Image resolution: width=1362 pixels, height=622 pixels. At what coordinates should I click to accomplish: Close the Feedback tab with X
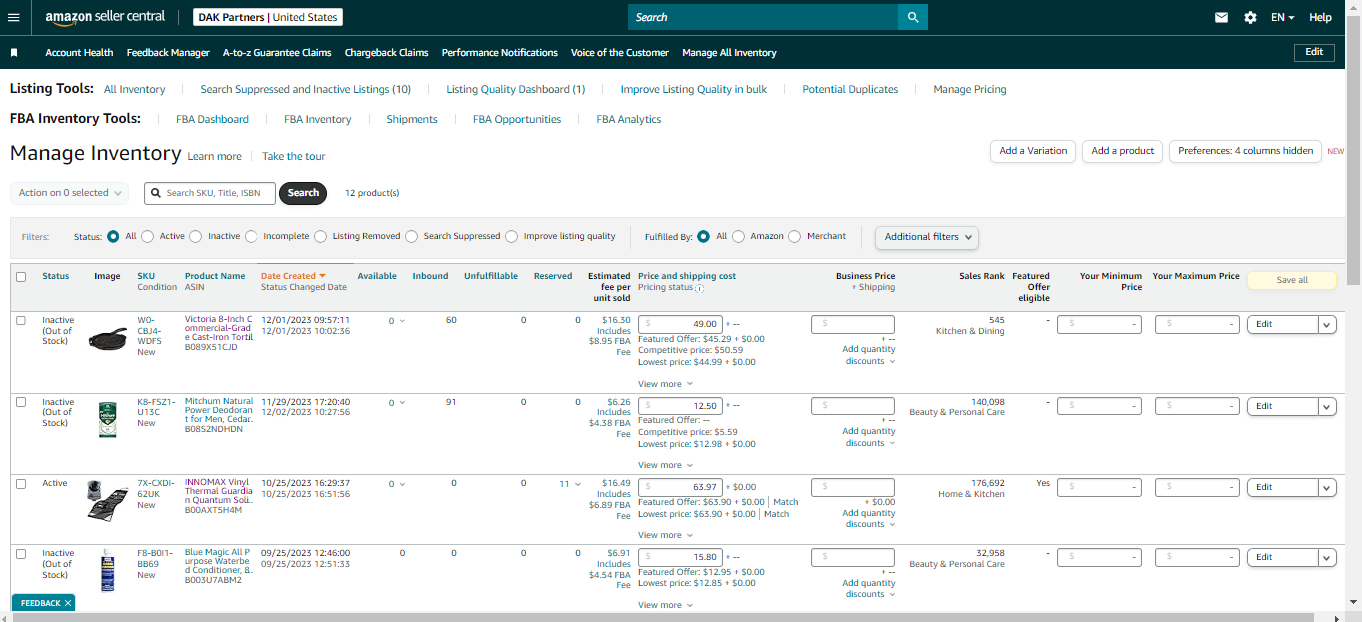coord(68,603)
